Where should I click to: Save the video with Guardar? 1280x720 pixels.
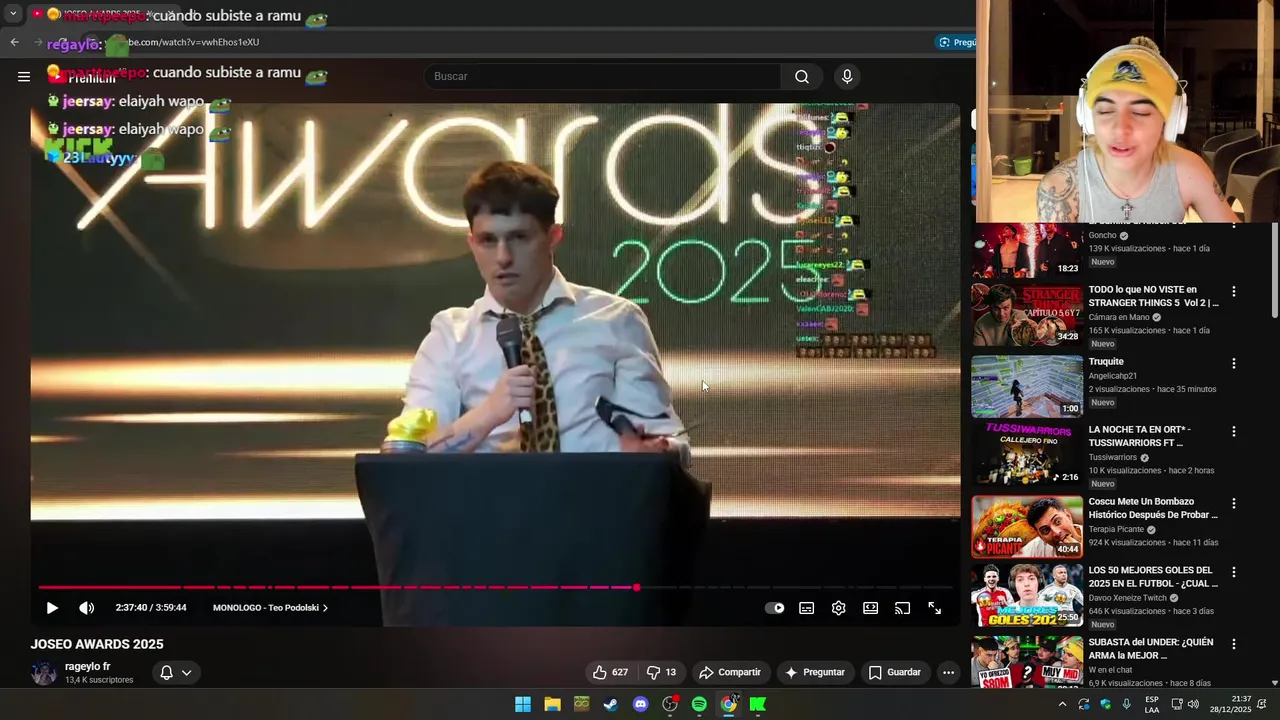(895, 672)
